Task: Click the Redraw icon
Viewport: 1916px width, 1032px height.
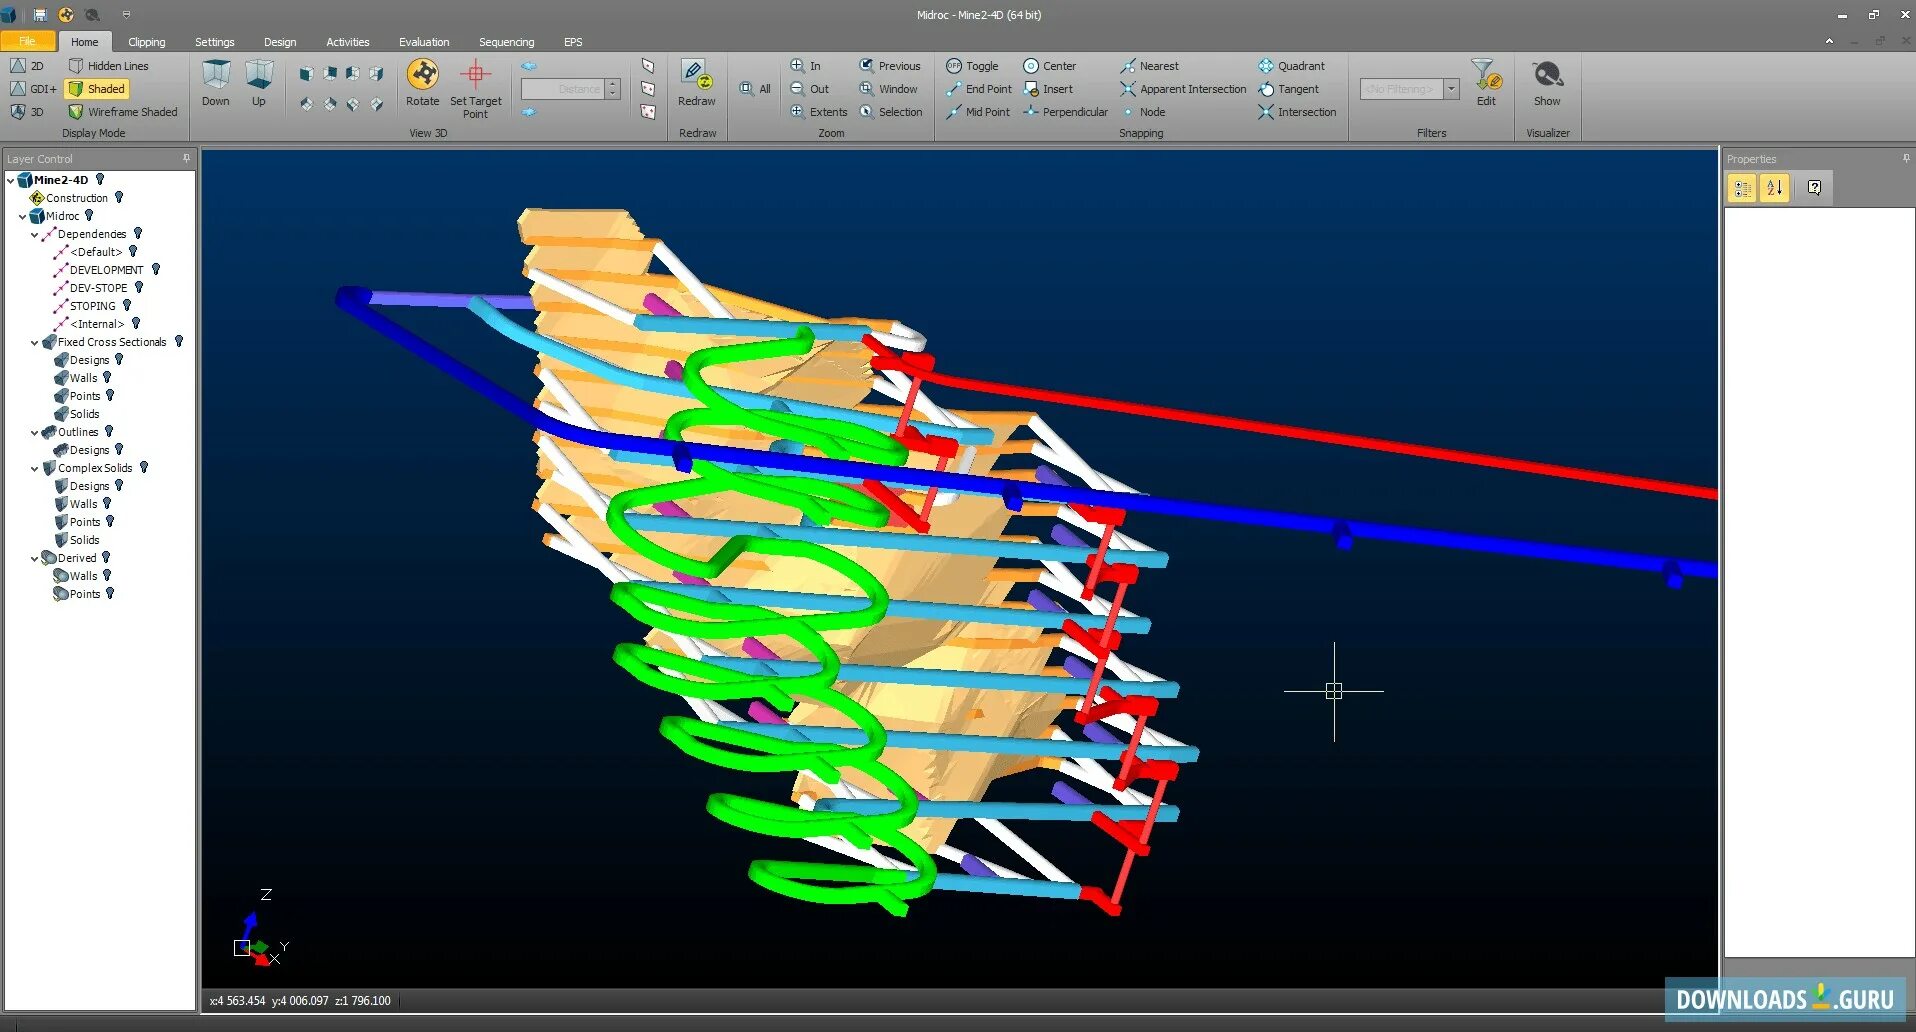Action: (x=696, y=84)
